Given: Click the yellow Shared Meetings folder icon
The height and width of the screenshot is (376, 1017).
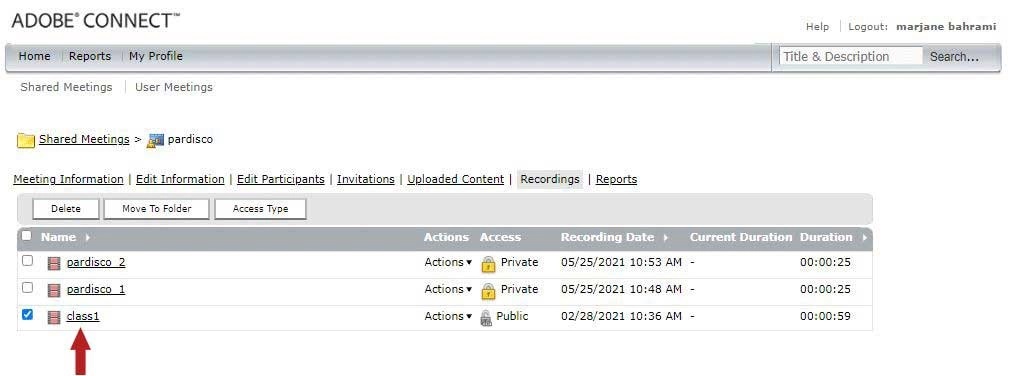Looking at the screenshot, I should tap(26, 140).
